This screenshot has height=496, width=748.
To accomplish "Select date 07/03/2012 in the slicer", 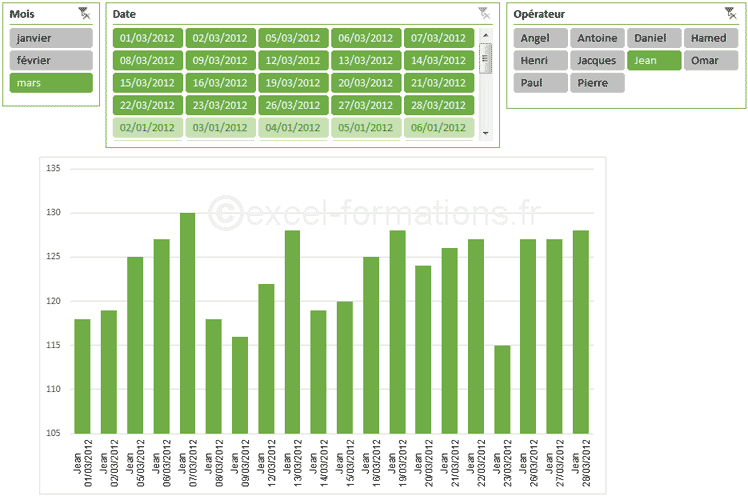I will (439, 38).
